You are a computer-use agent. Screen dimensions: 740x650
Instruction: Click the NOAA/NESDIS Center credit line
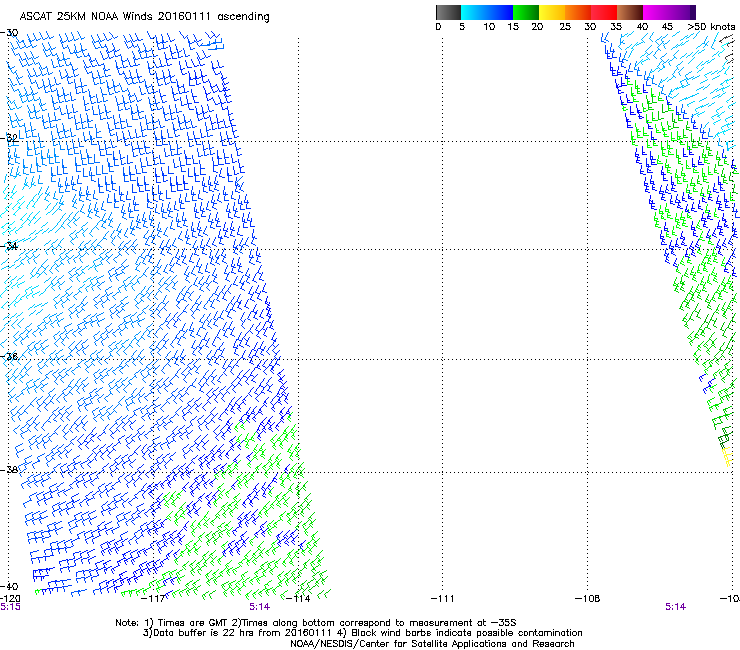pyautogui.click(x=432, y=644)
